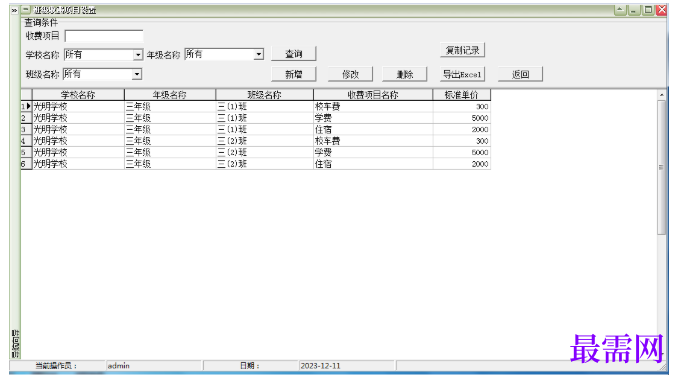Click the 导出Excel button

click(x=462, y=74)
